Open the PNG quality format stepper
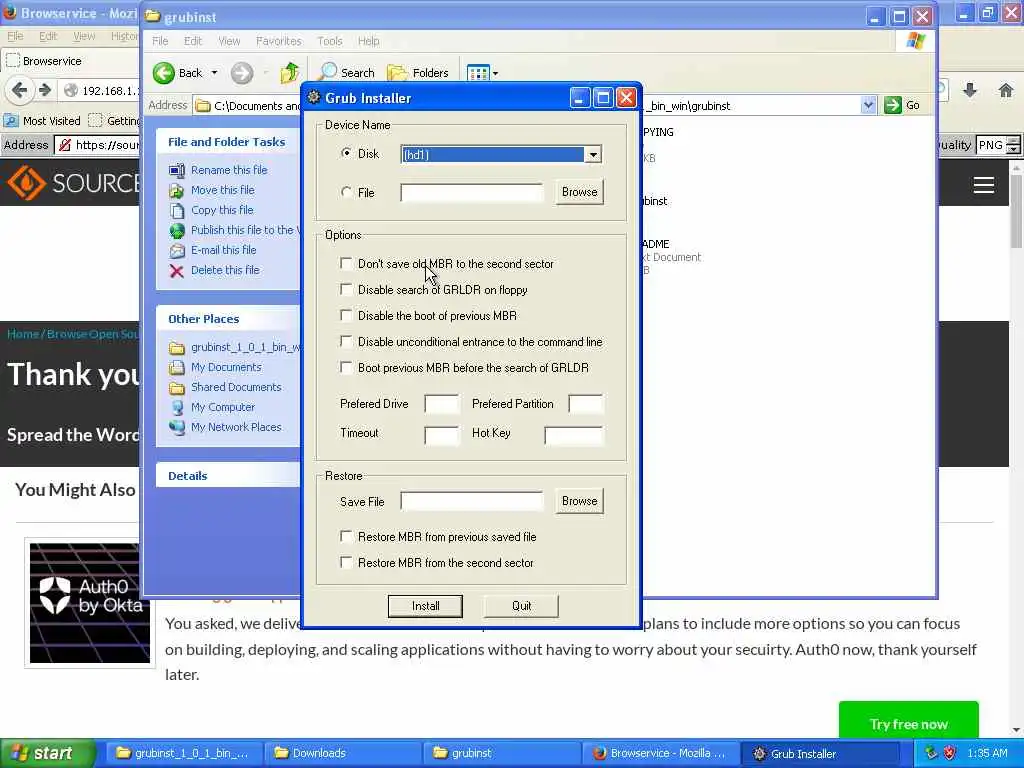 [1013, 145]
